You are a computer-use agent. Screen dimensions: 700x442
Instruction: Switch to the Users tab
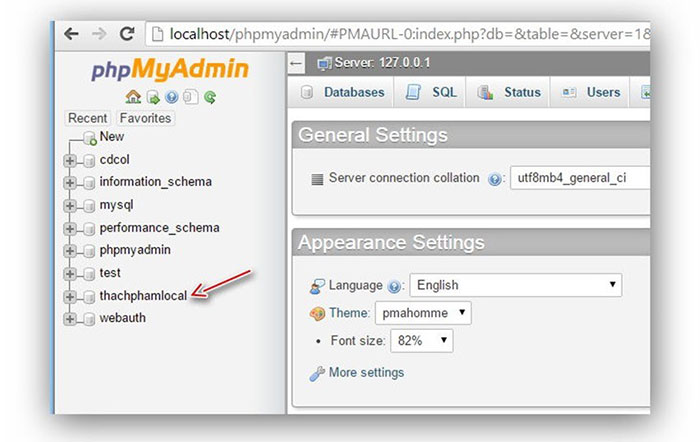click(x=590, y=92)
